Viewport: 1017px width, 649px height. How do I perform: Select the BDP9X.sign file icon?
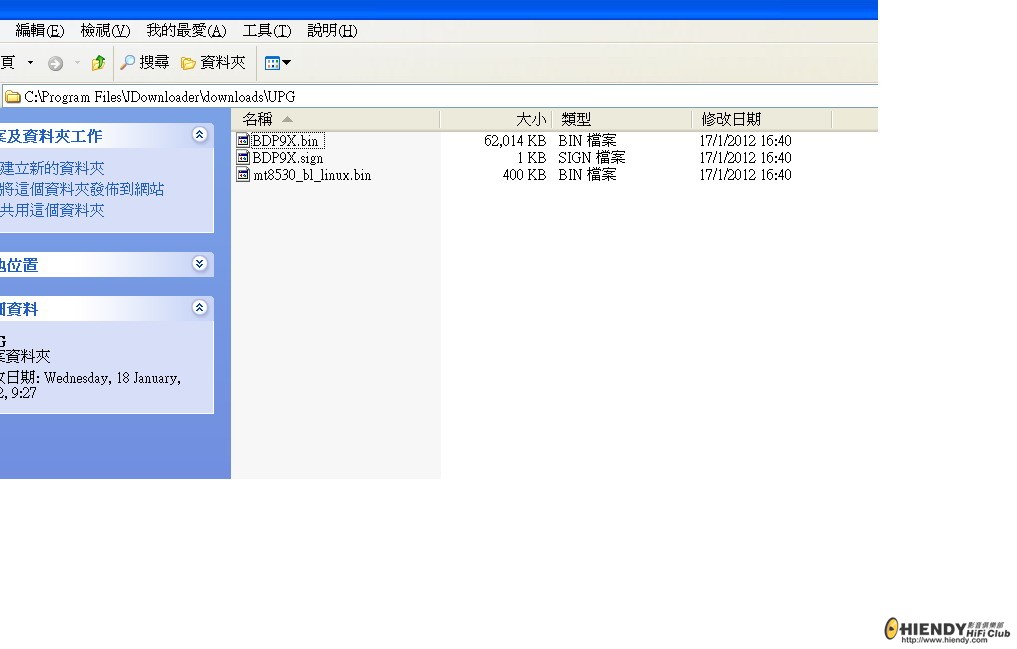point(243,158)
